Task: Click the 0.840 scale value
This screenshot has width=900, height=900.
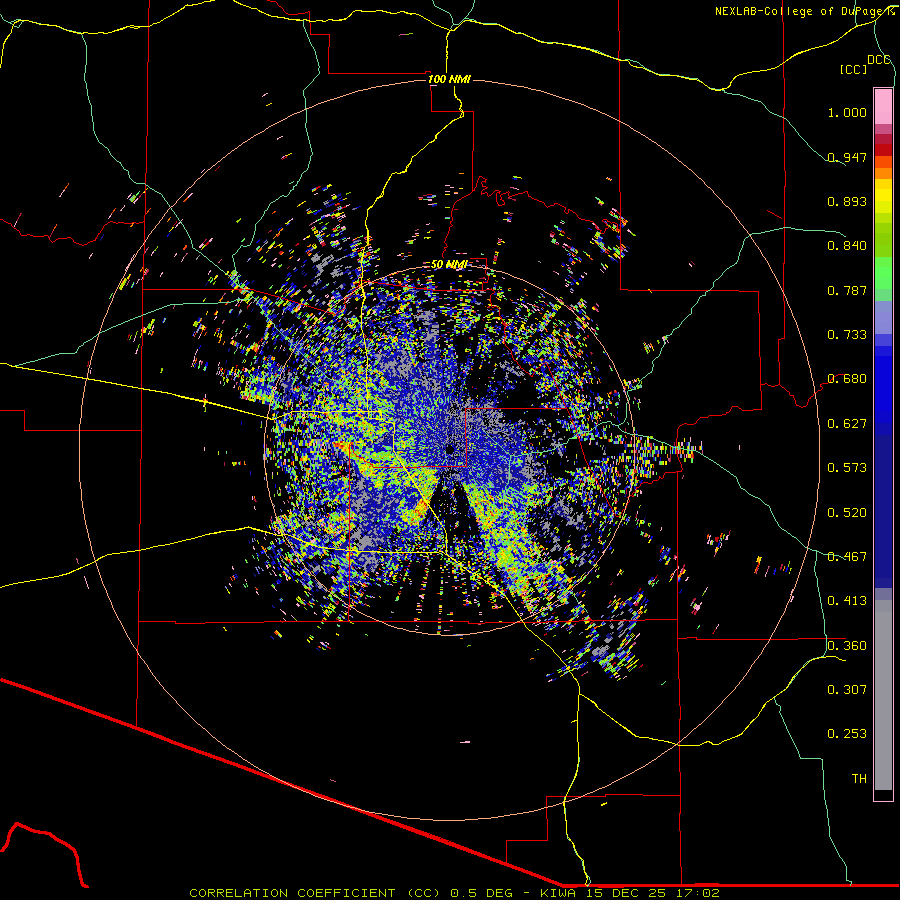Action: pyautogui.click(x=847, y=246)
